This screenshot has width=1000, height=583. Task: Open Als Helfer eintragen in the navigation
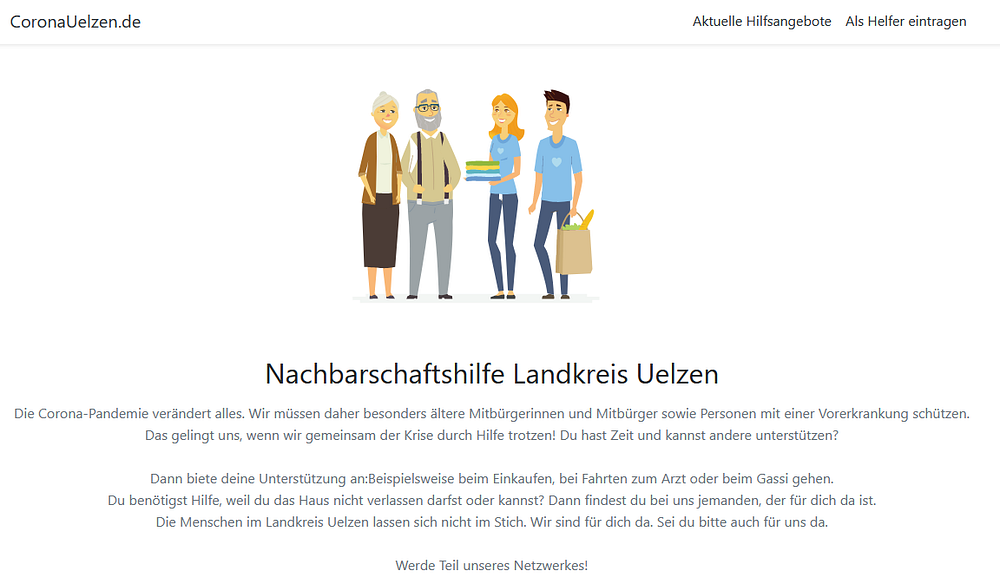pos(906,22)
